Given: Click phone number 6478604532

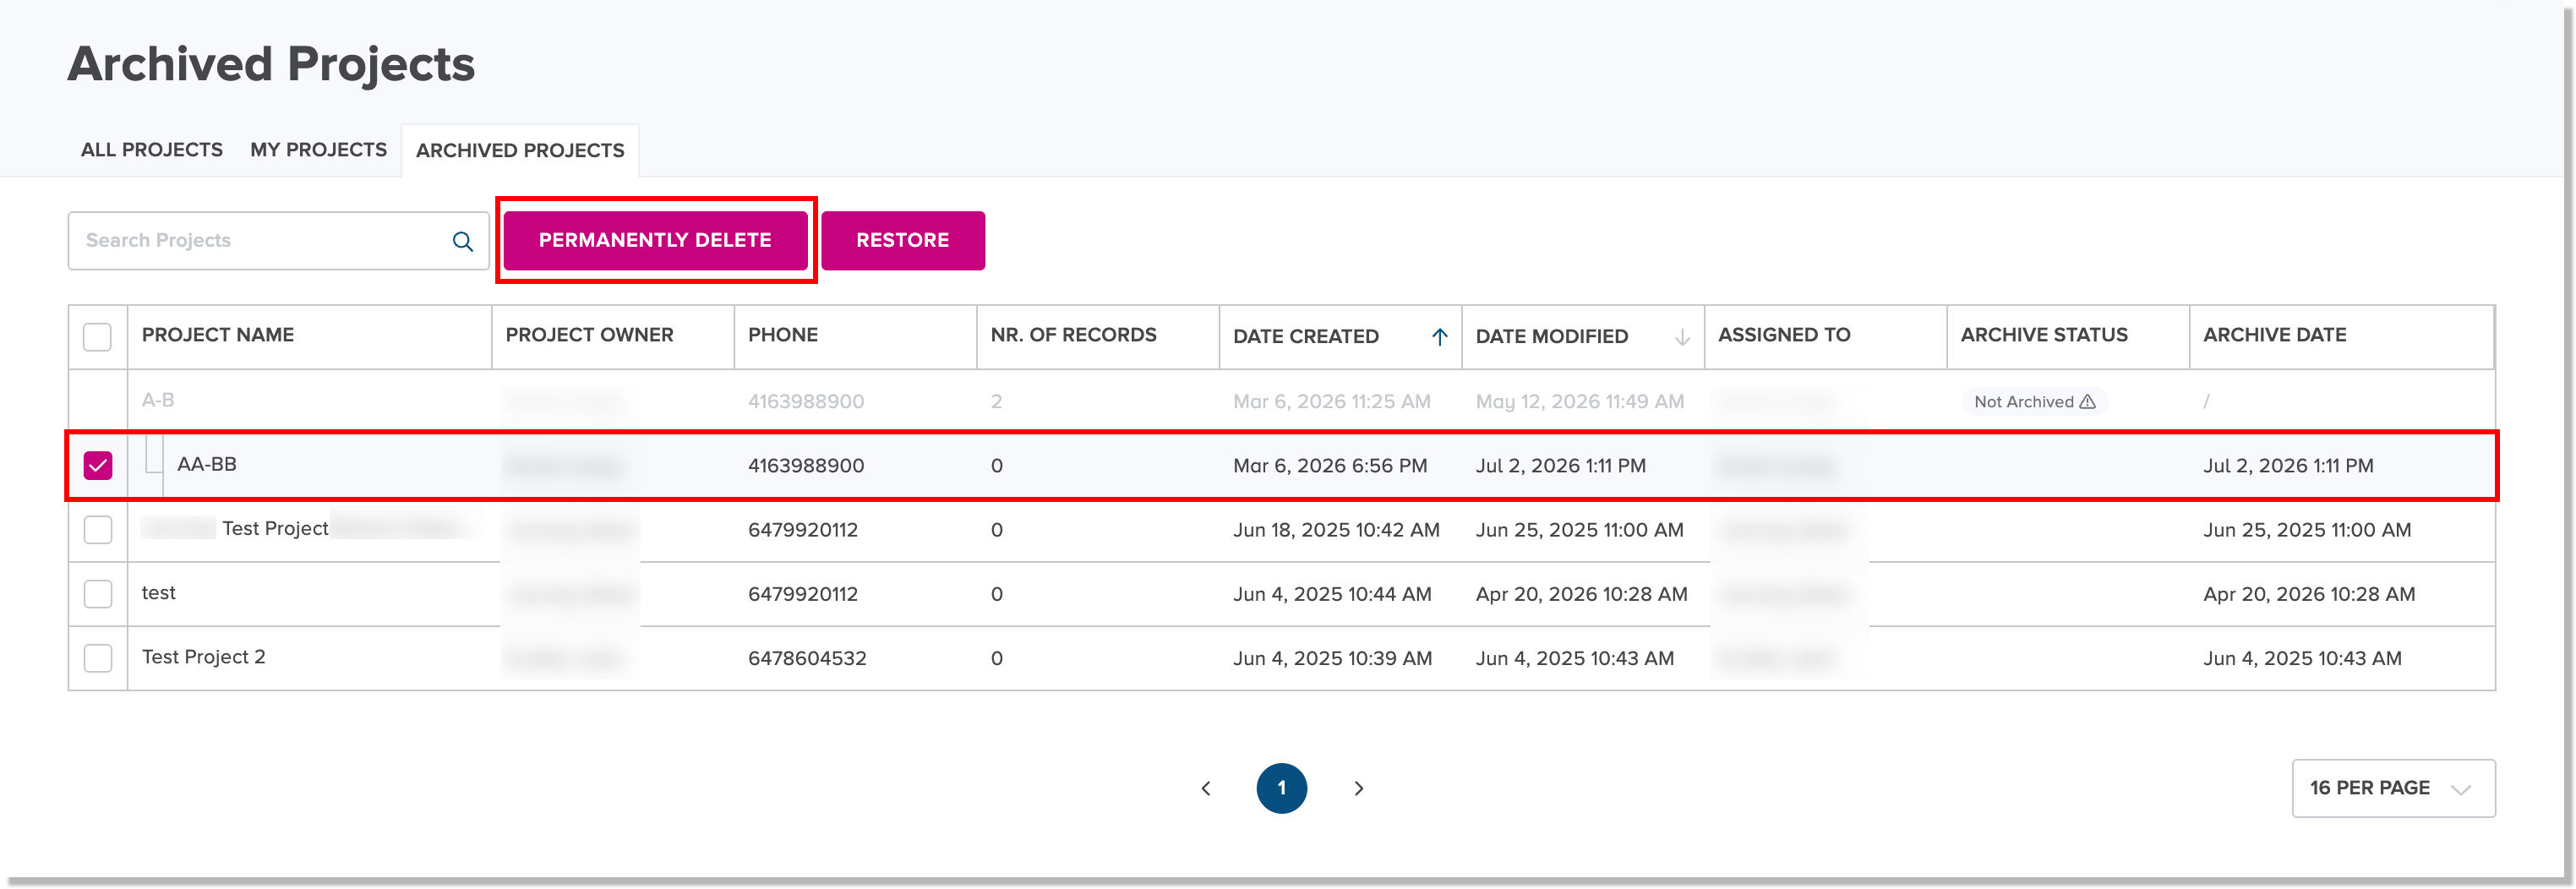Looking at the screenshot, I should 807,658.
